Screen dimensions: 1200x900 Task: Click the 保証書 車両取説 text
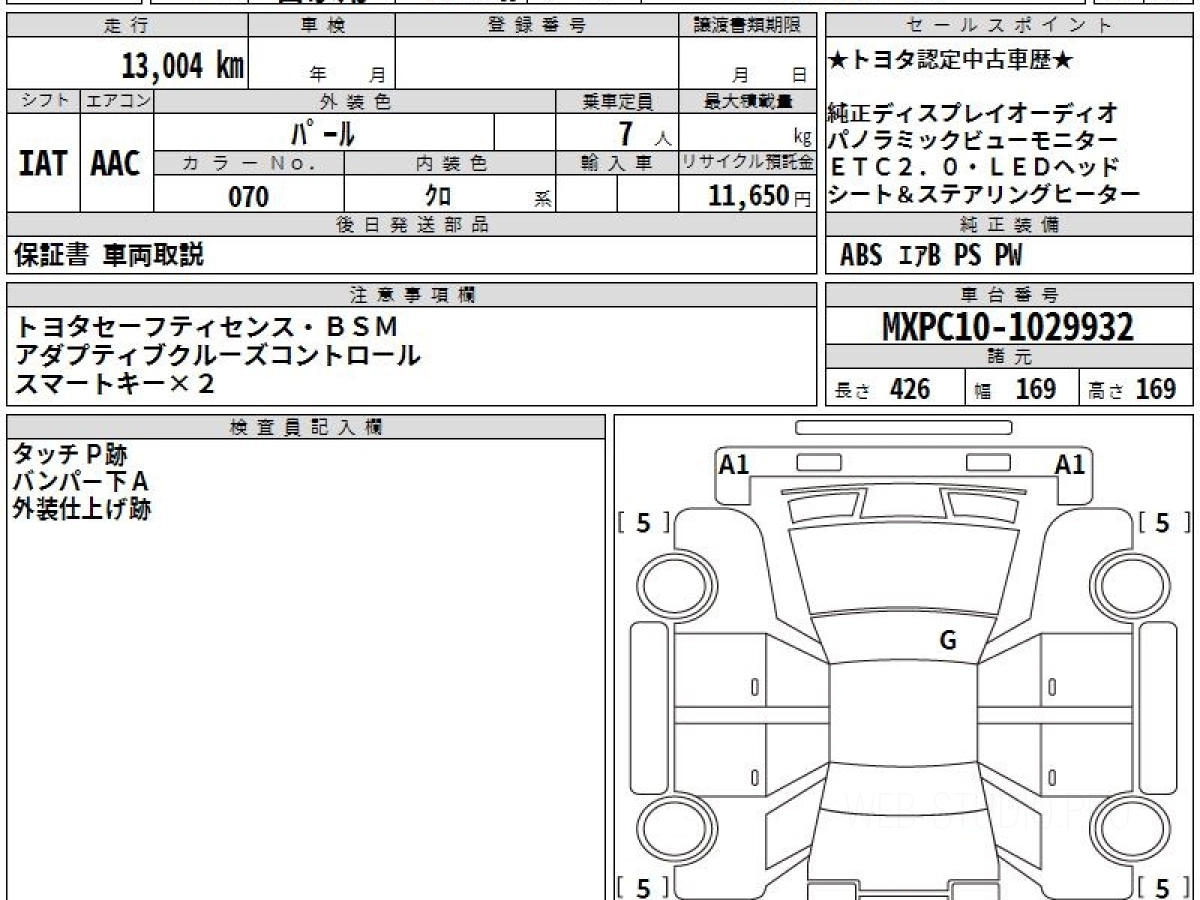pyautogui.click(x=109, y=255)
